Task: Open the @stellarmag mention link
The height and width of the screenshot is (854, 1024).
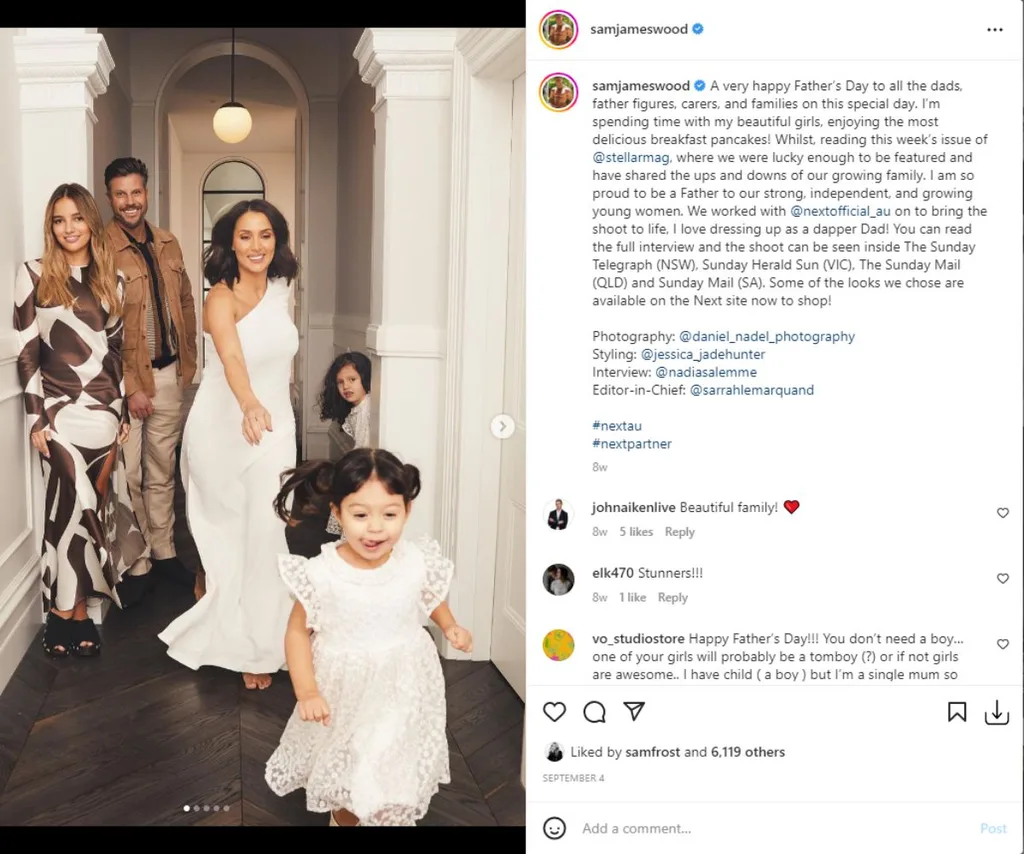Action: [631, 157]
